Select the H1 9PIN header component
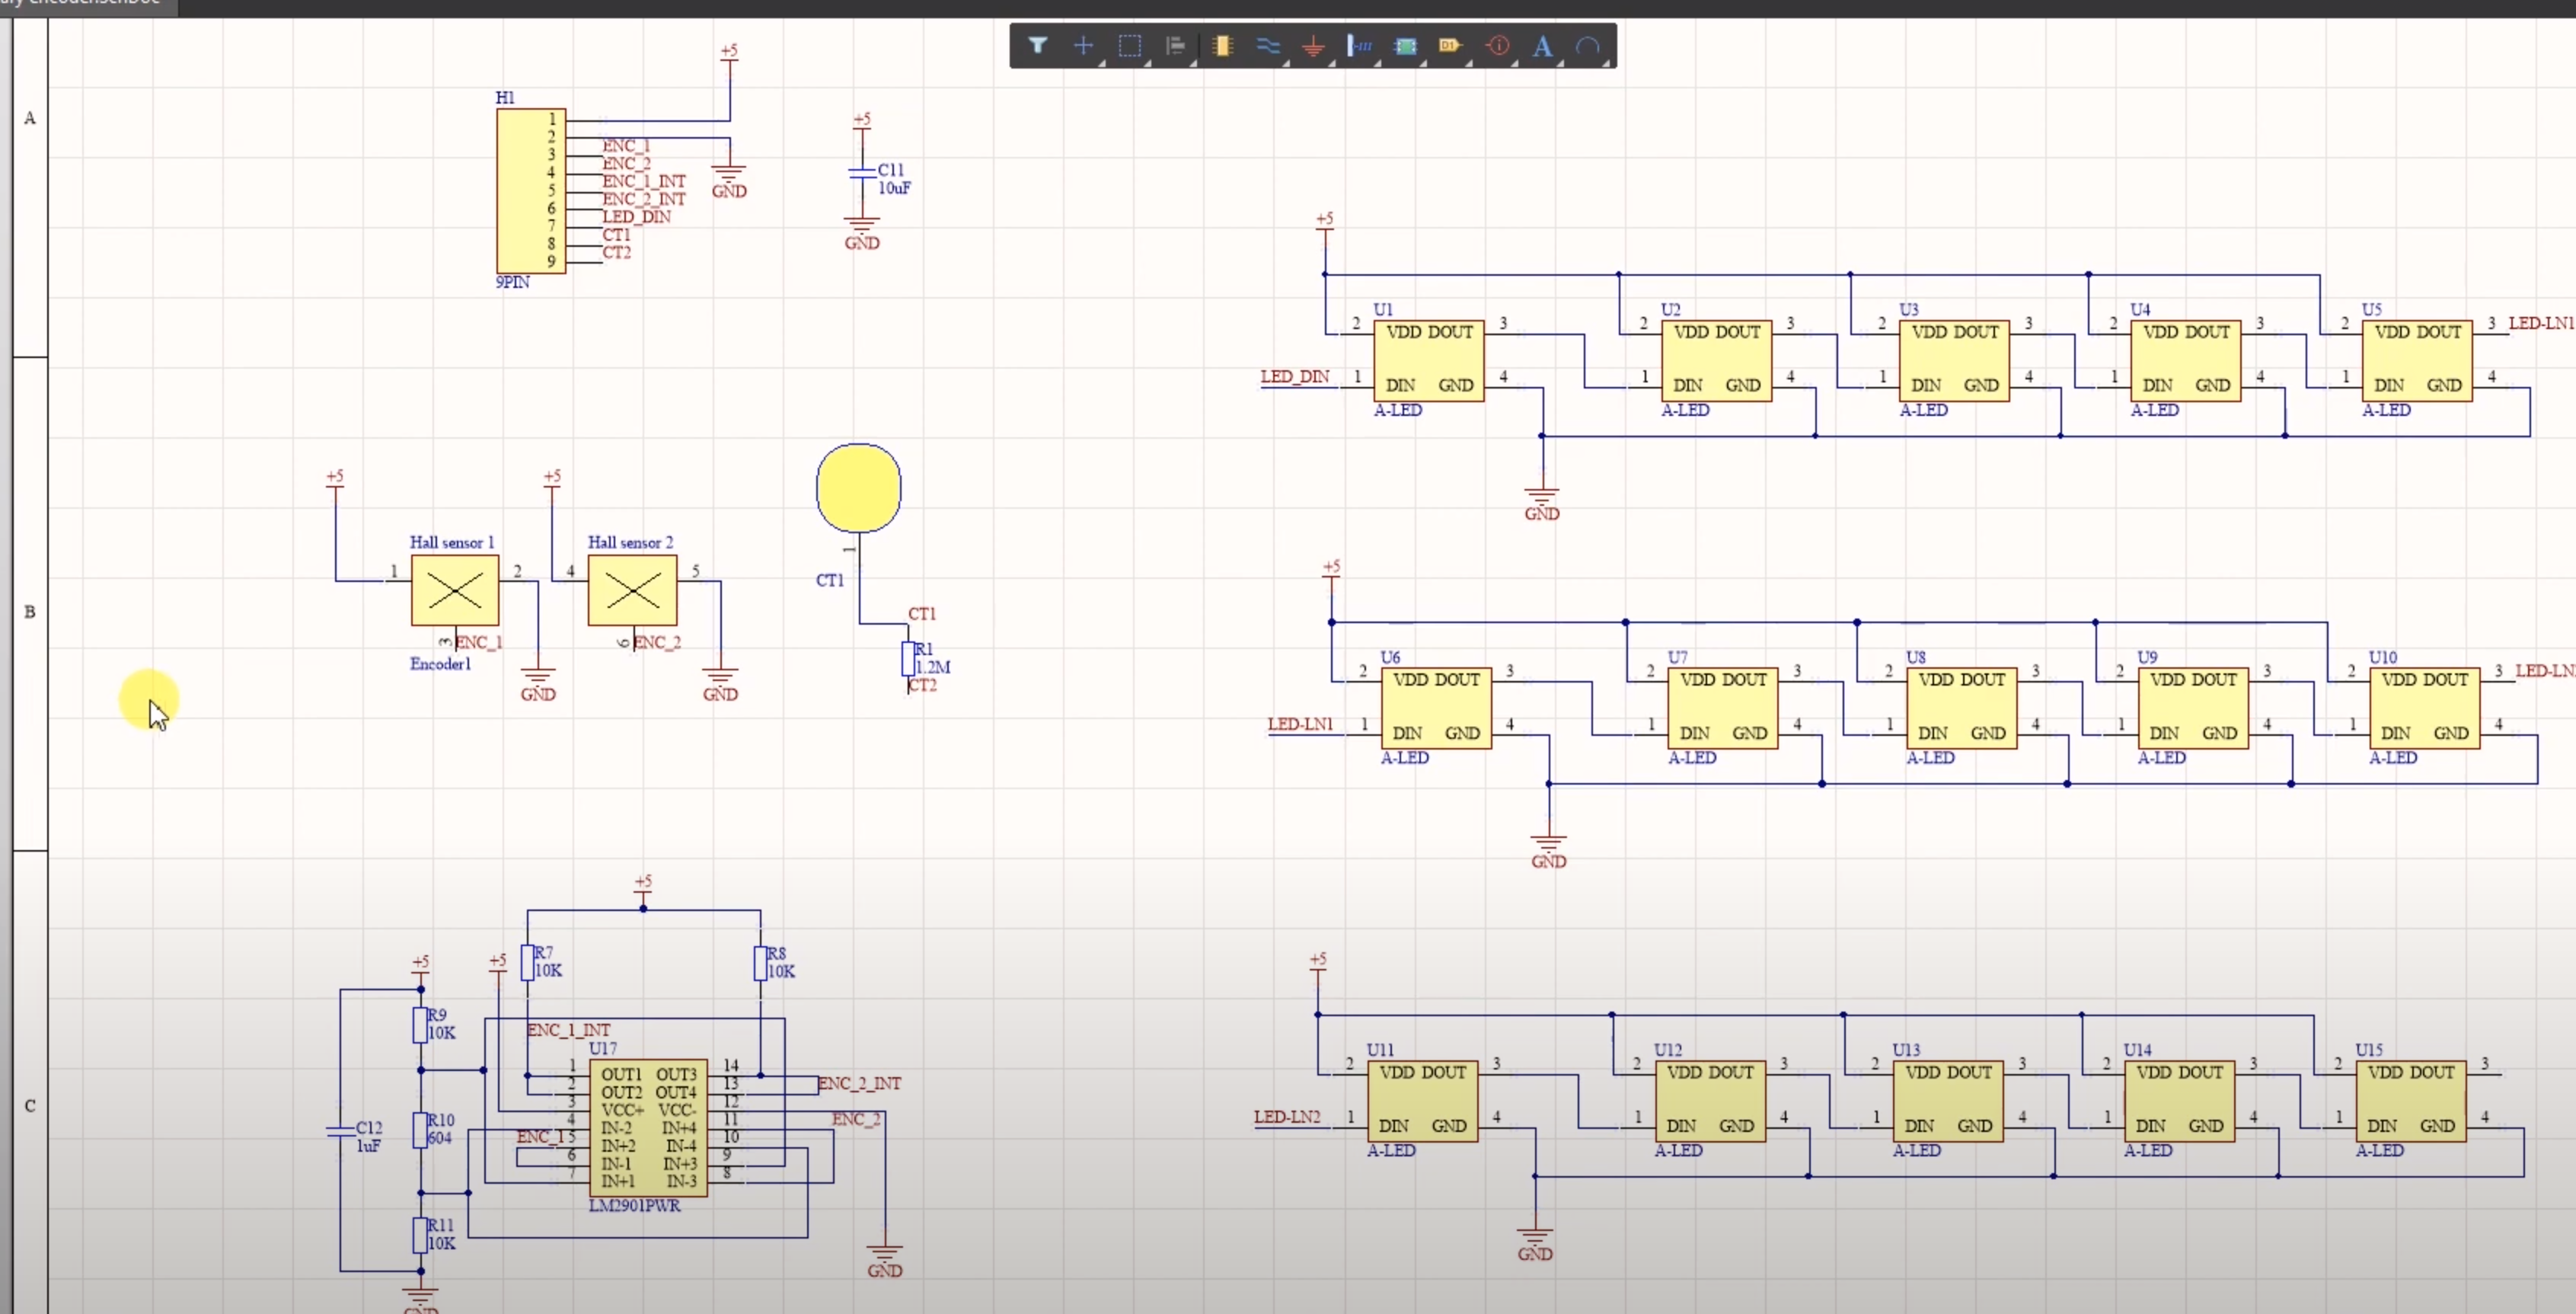 [x=530, y=191]
